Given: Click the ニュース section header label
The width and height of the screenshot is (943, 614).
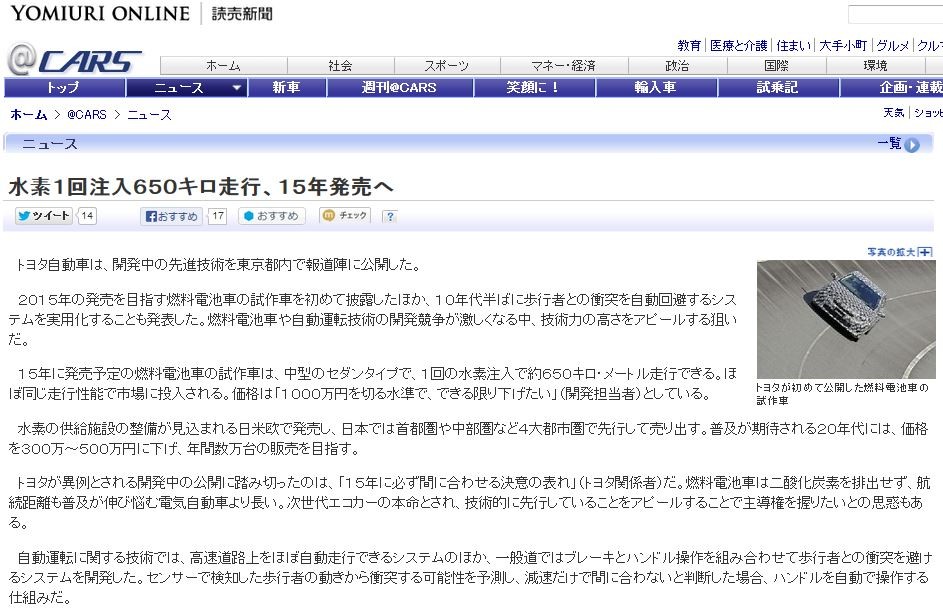Looking at the screenshot, I should [x=50, y=144].
